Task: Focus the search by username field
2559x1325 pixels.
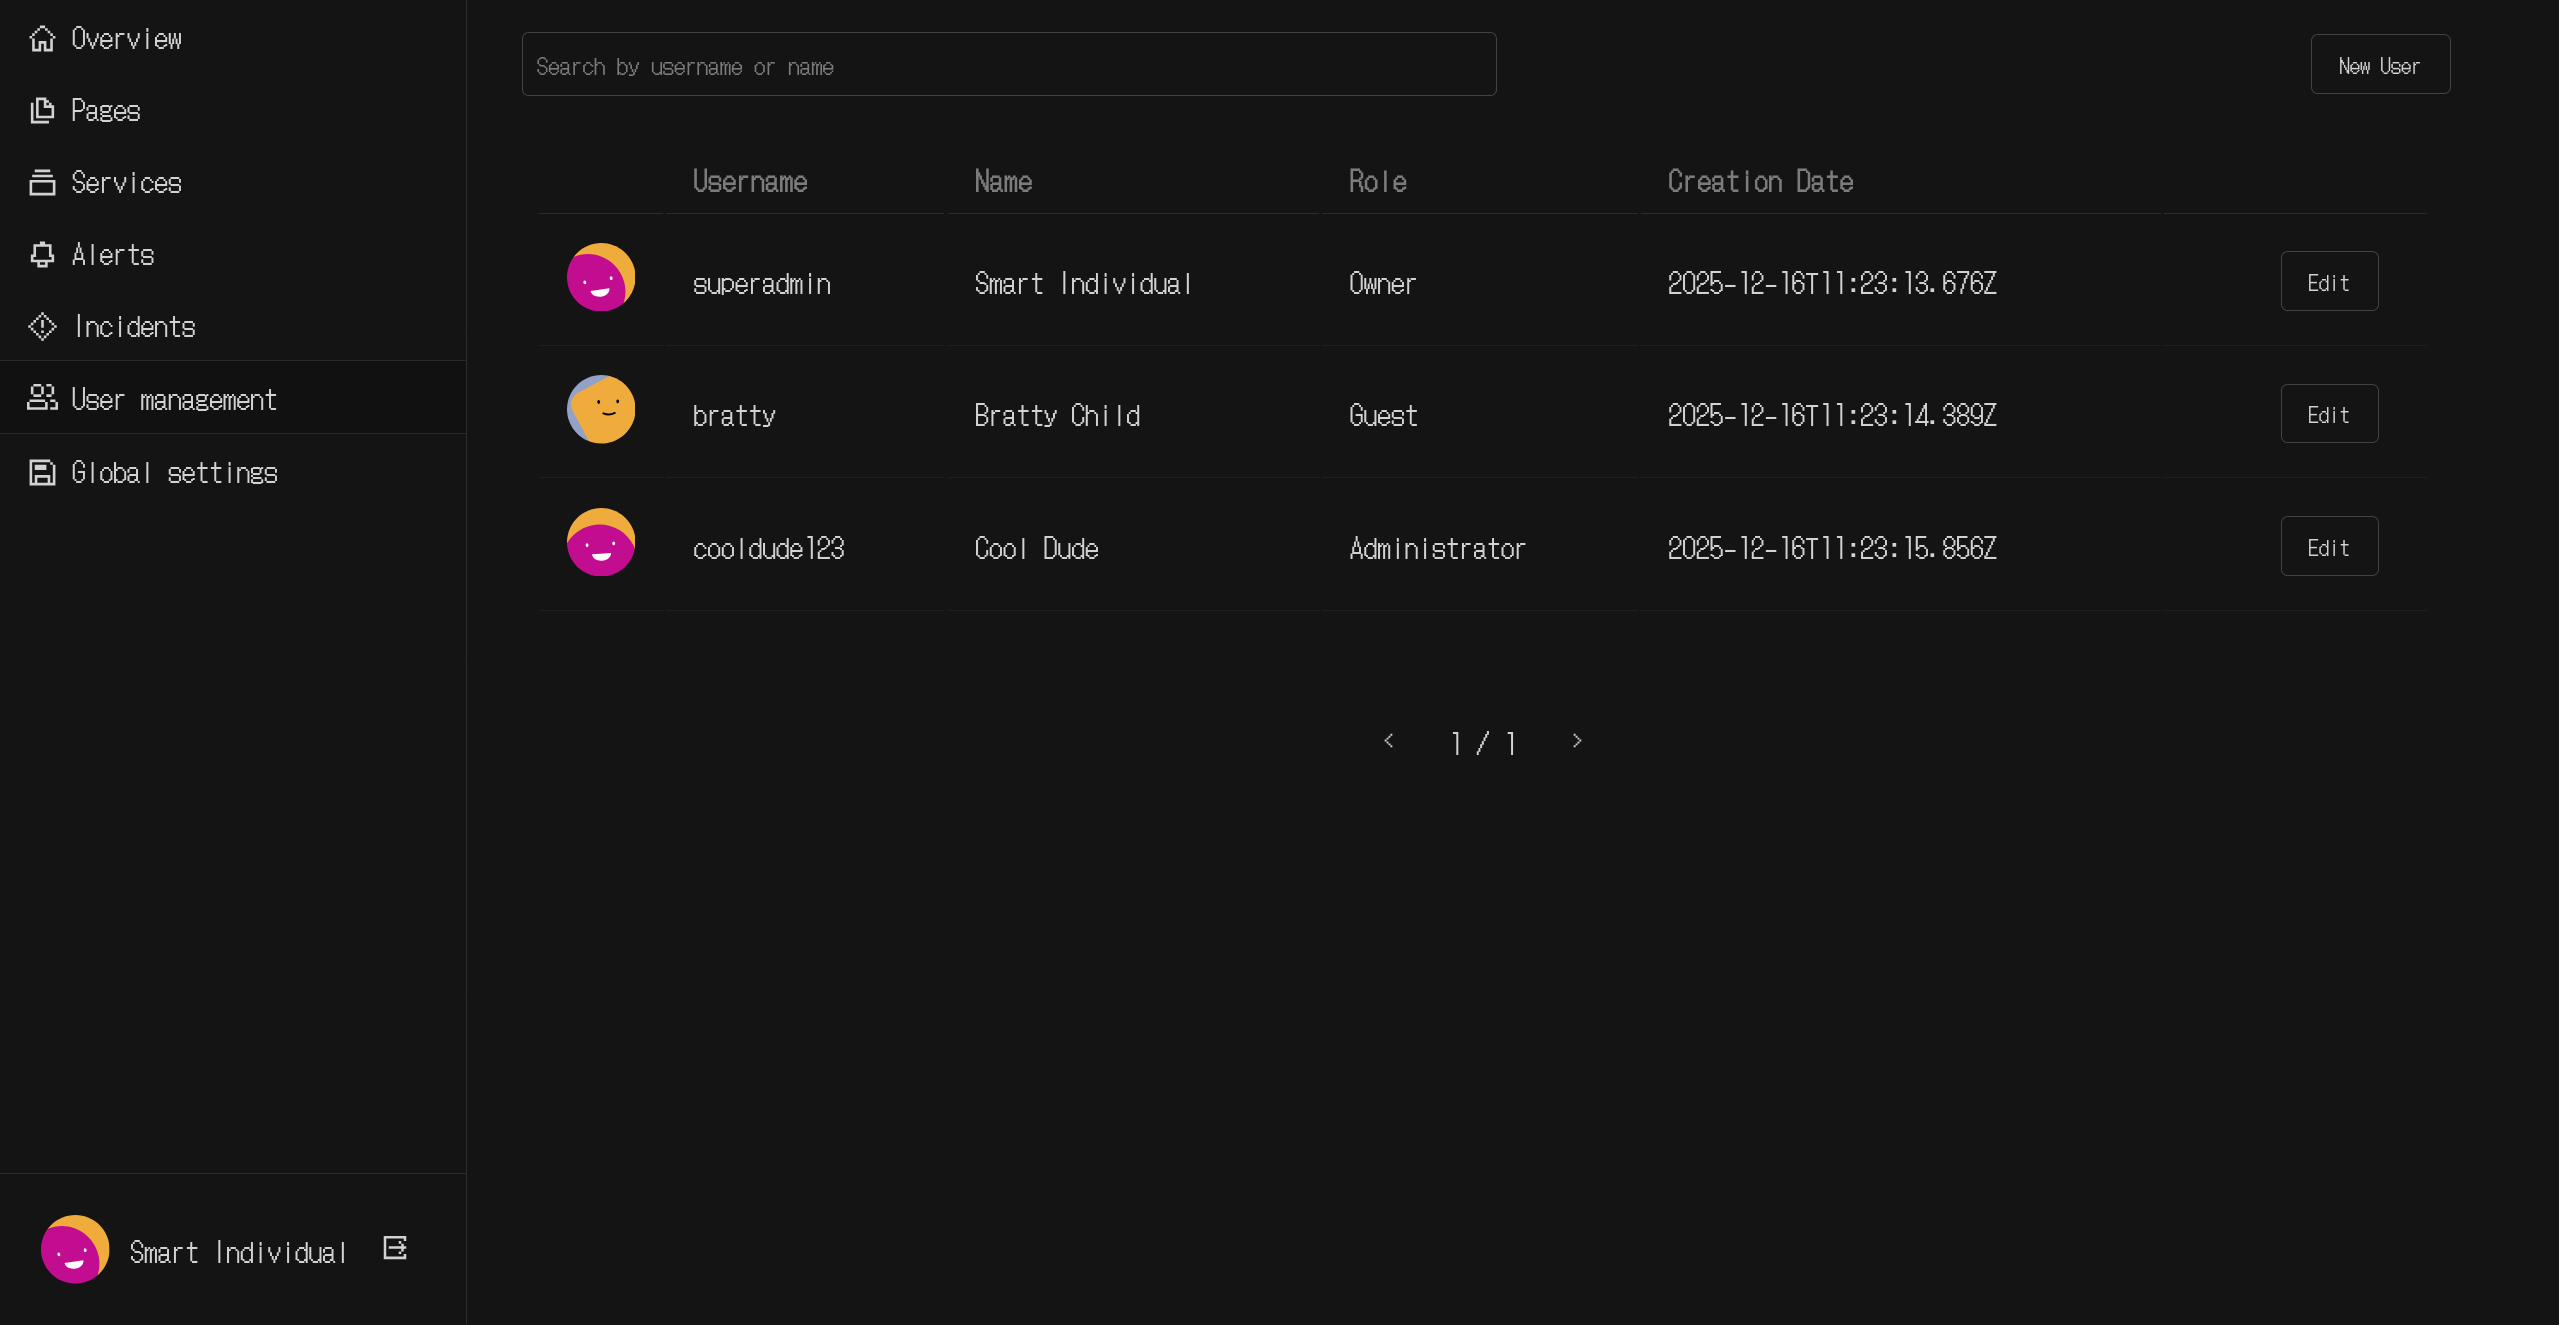Action: click(x=1008, y=65)
